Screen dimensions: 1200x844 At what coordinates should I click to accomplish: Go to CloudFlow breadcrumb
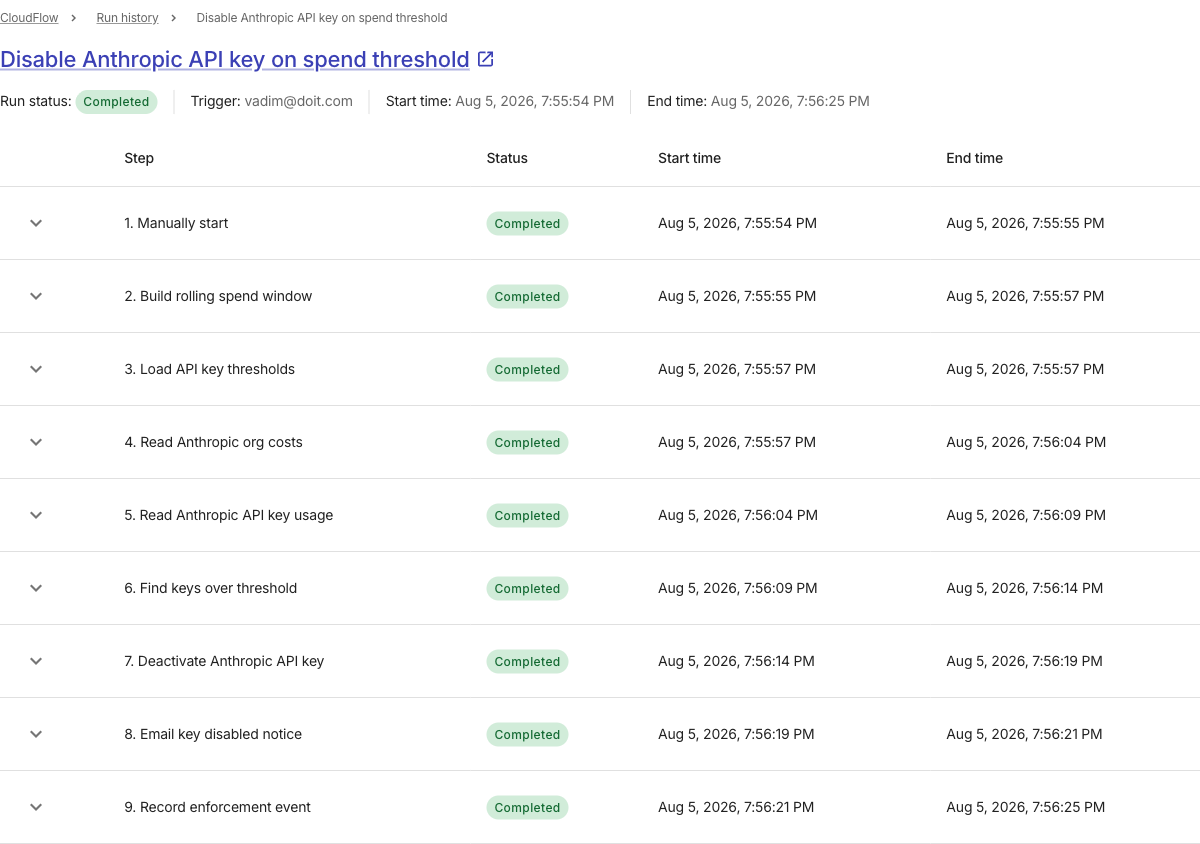pyautogui.click(x=29, y=18)
